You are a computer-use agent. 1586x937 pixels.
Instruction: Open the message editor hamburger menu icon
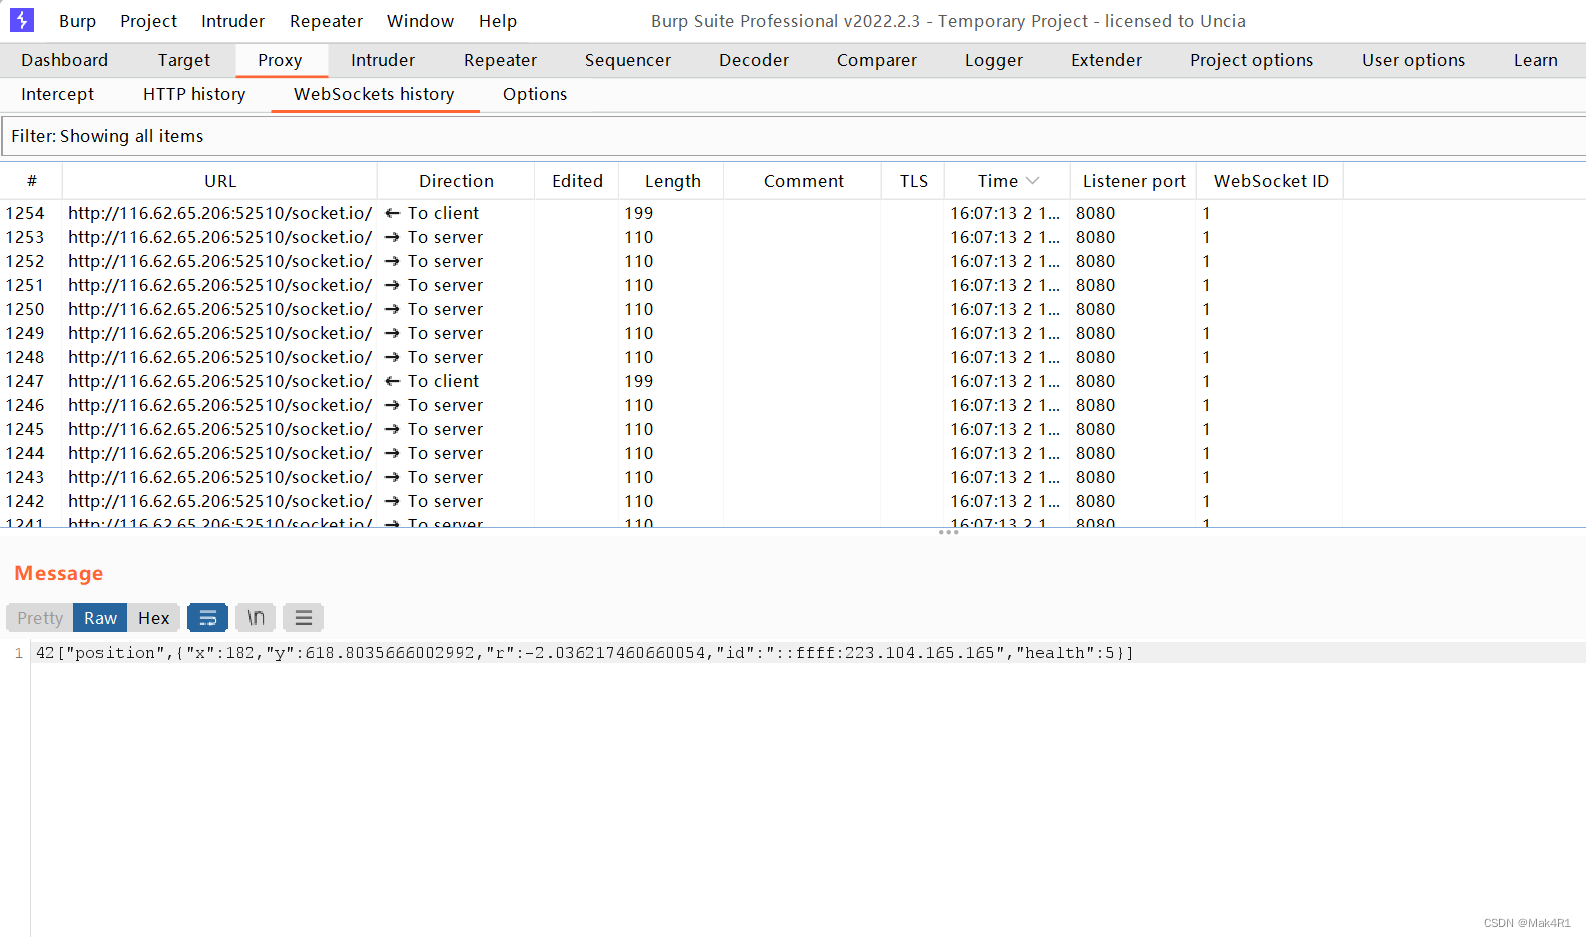[x=304, y=618]
